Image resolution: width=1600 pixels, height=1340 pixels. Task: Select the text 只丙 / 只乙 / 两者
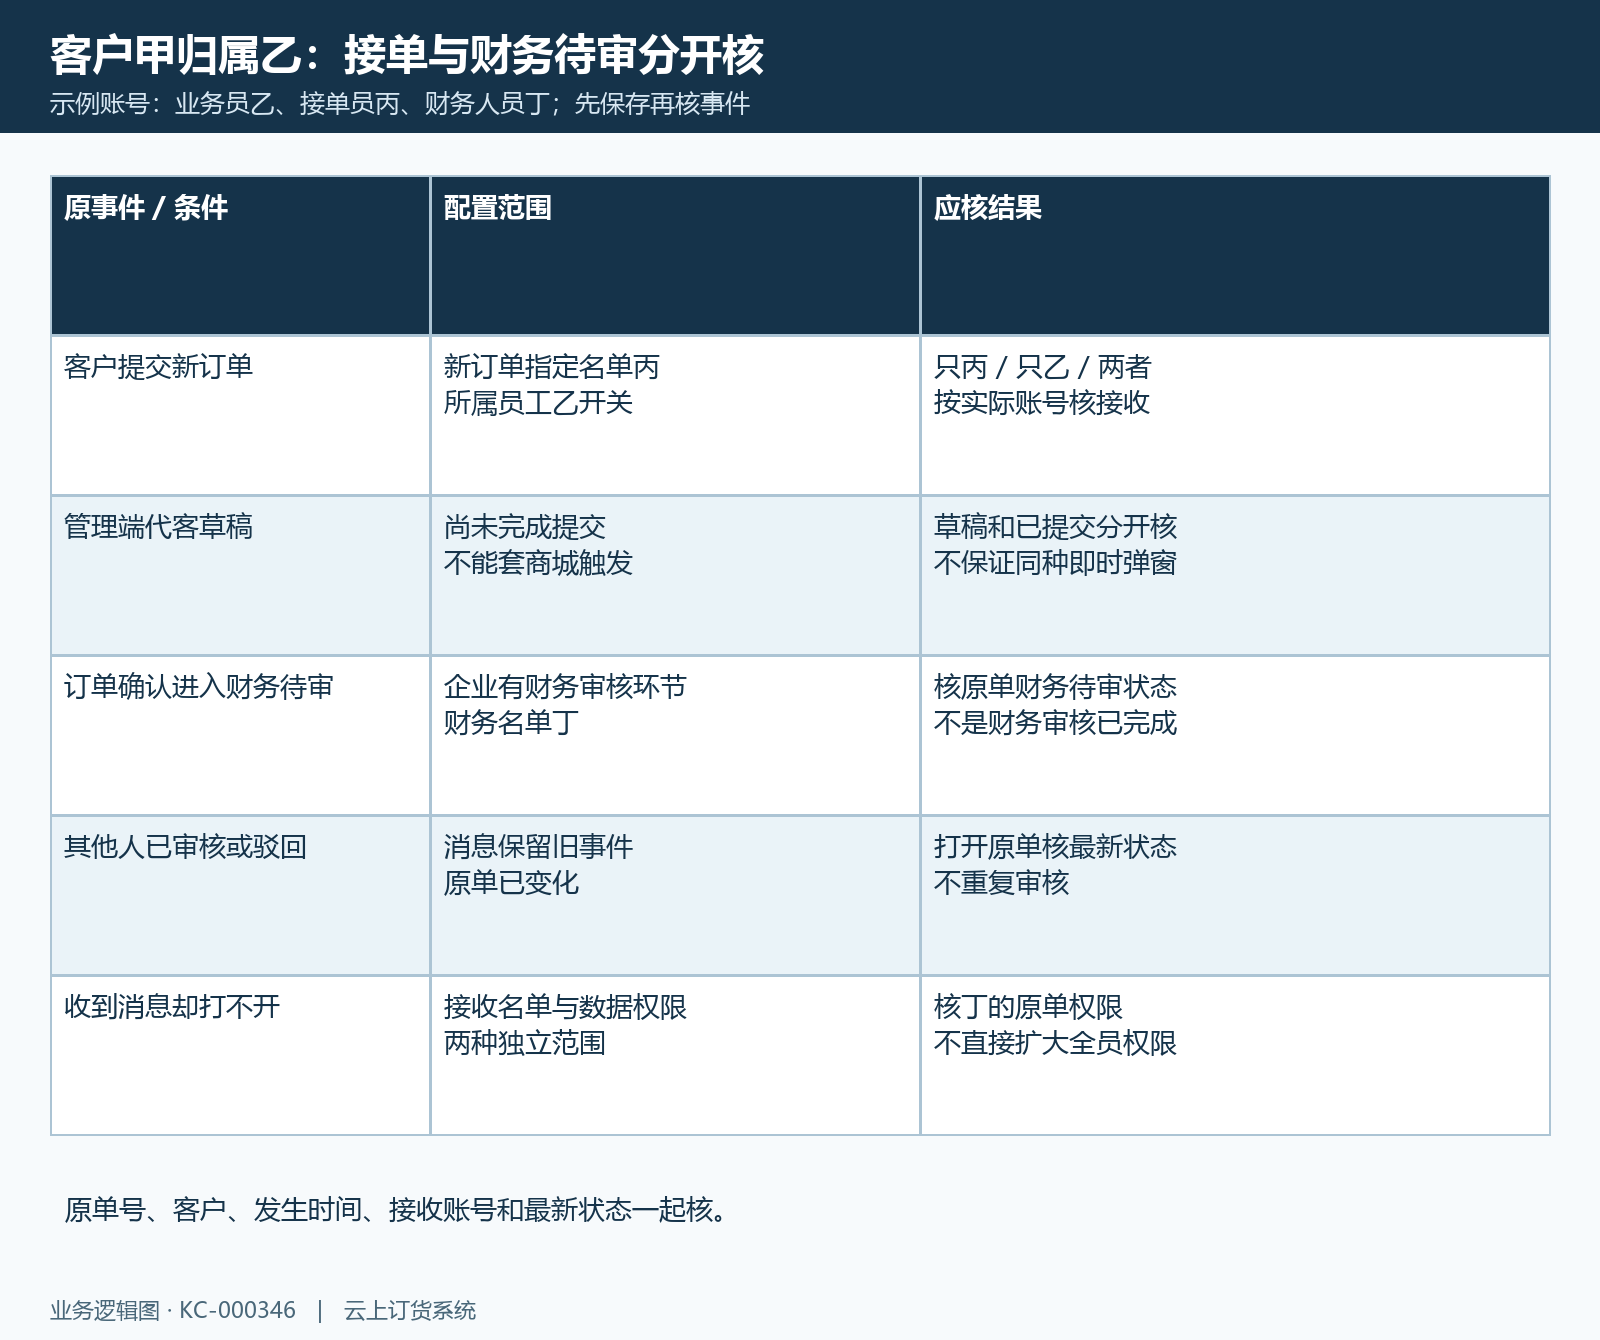[1043, 367]
